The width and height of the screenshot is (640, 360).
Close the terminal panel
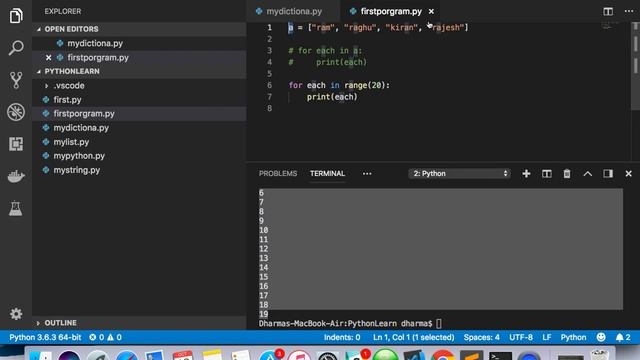click(x=629, y=173)
